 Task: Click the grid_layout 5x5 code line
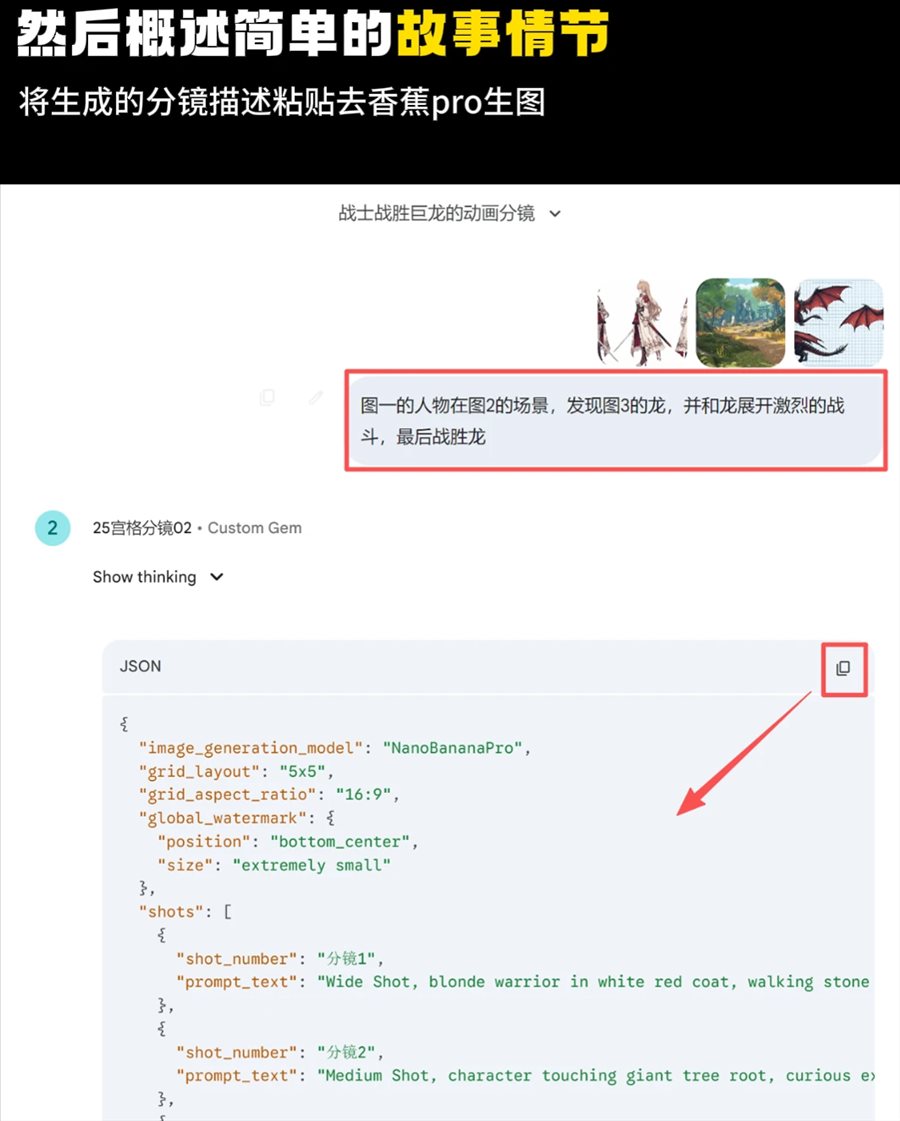pos(237,771)
